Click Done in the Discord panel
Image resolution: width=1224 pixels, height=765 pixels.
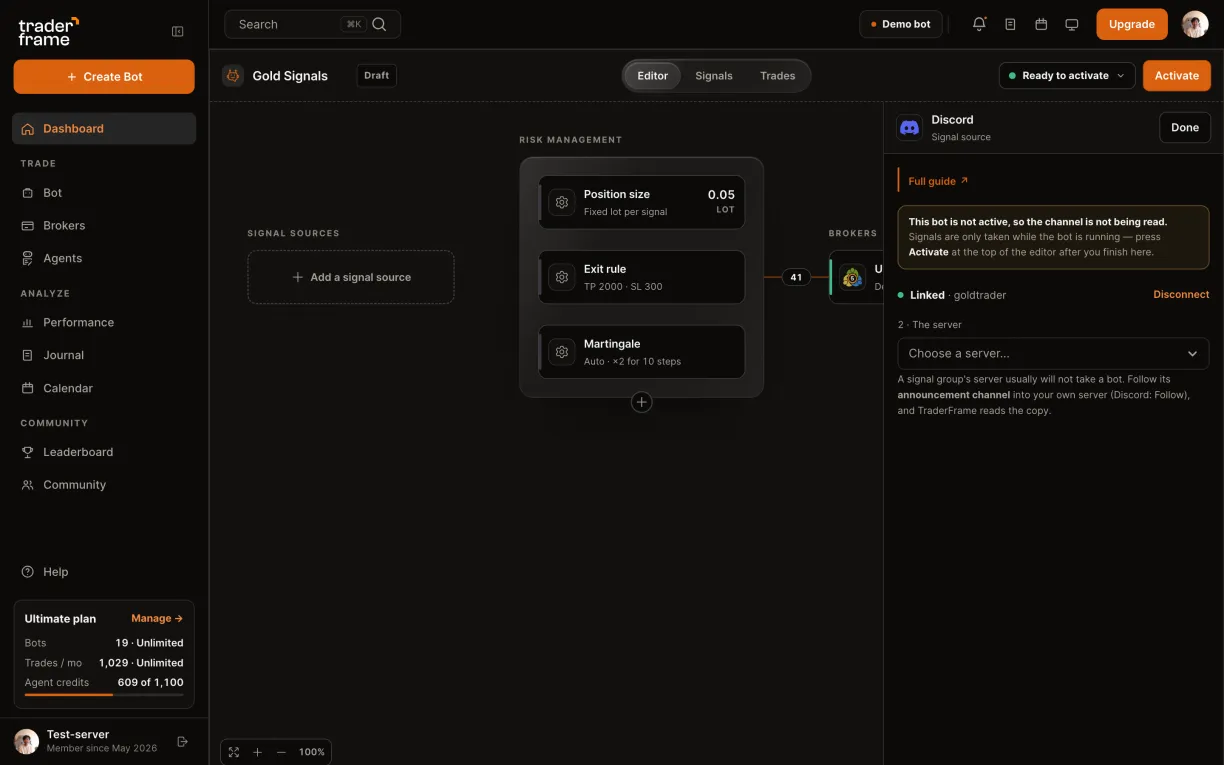[1185, 127]
